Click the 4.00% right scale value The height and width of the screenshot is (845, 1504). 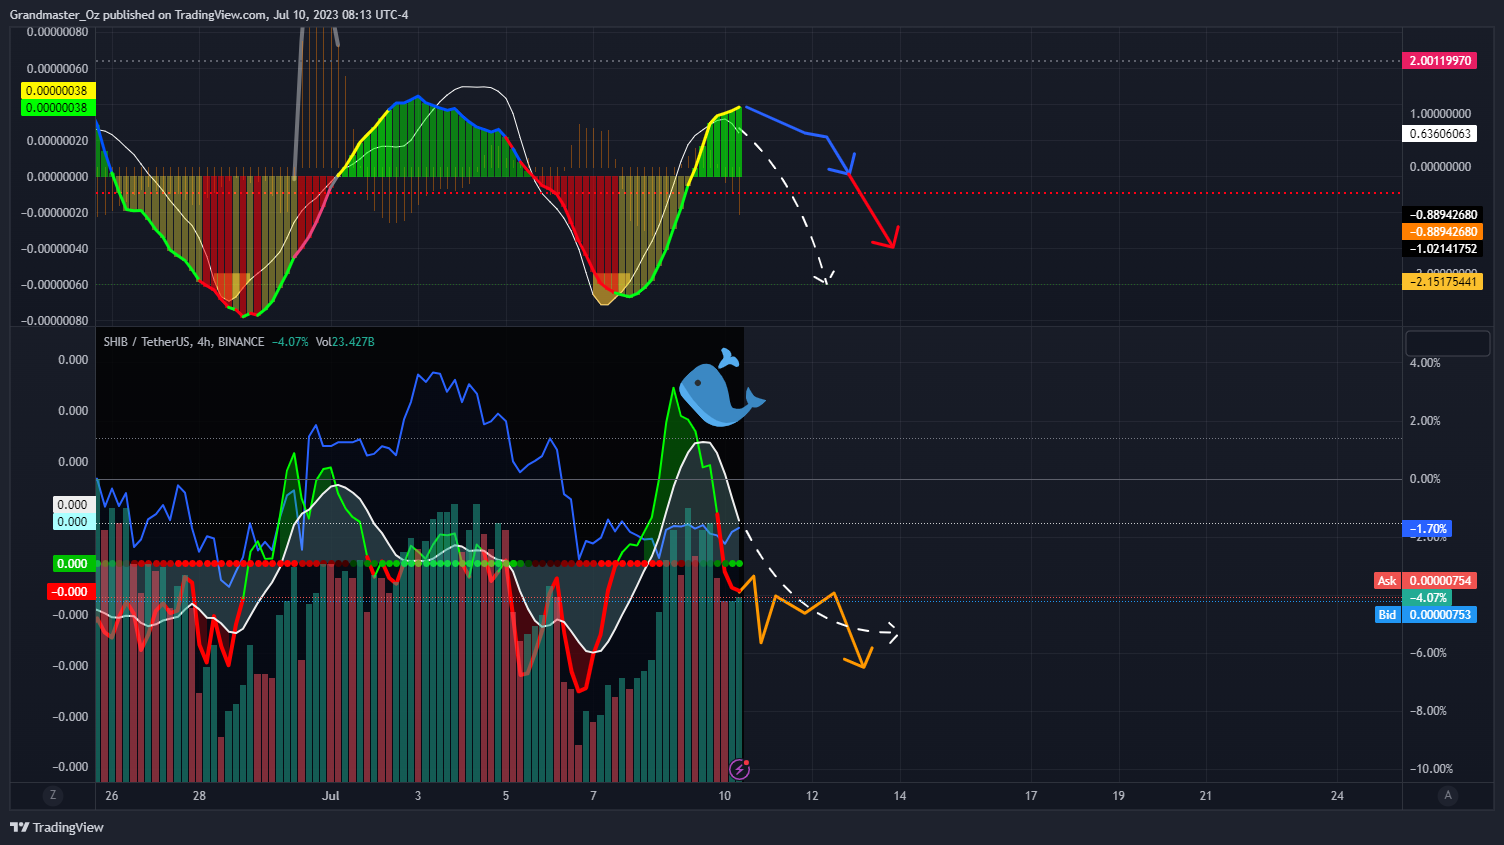pyautogui.click(x=1425, y=363)
